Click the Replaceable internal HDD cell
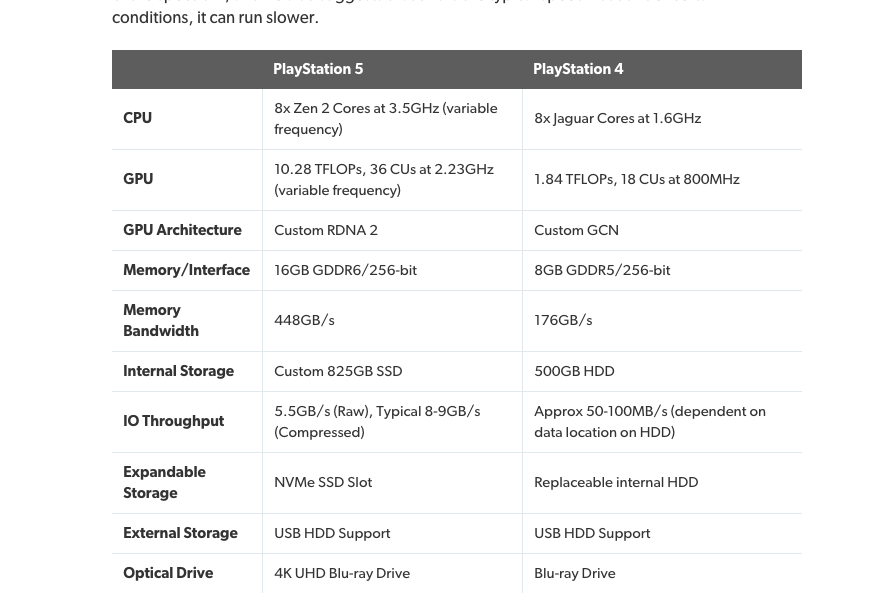 click(616, 482)
